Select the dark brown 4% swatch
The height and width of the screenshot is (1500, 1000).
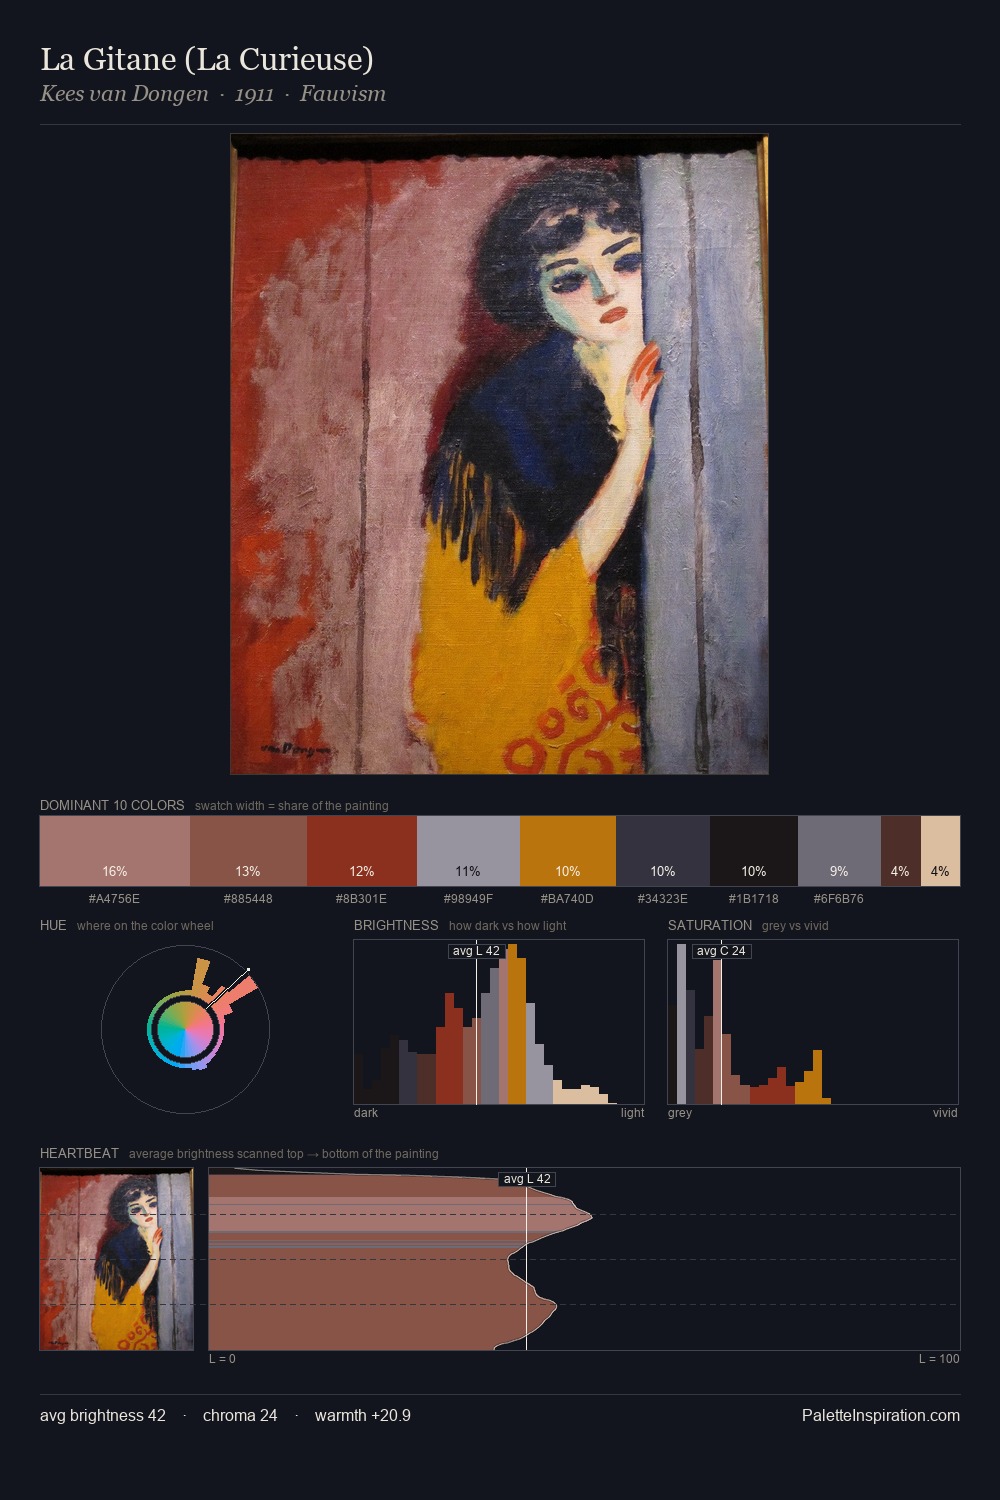[901, 851]
